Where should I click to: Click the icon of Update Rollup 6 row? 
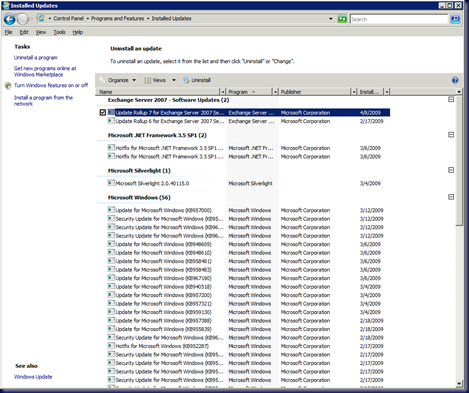(x=111, y=121)
